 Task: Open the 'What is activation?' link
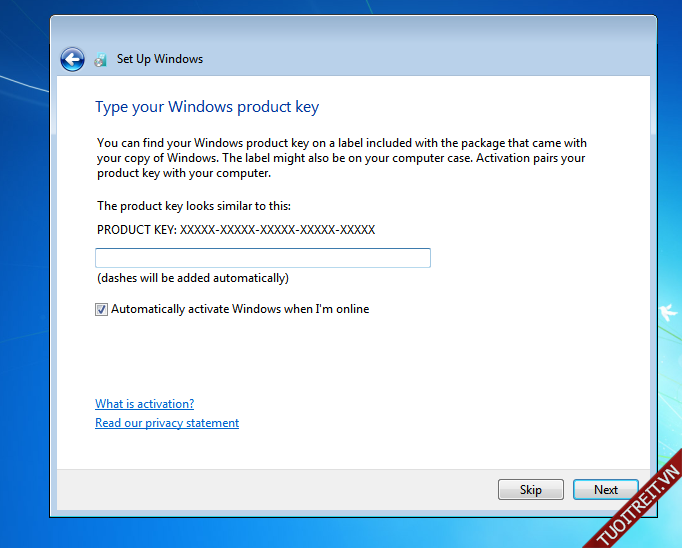click(x=144, y=404)
